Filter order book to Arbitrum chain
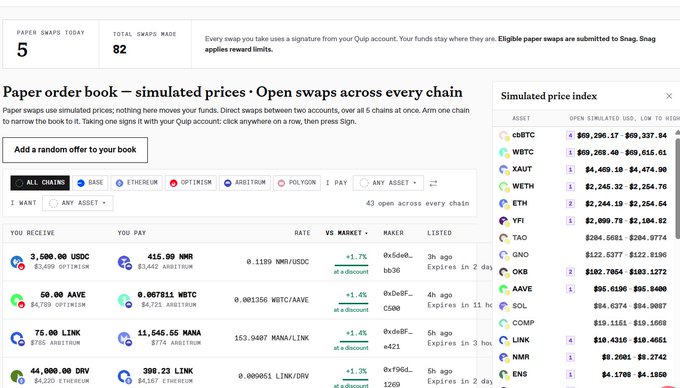680x388 pixels. tap(245, 183)
